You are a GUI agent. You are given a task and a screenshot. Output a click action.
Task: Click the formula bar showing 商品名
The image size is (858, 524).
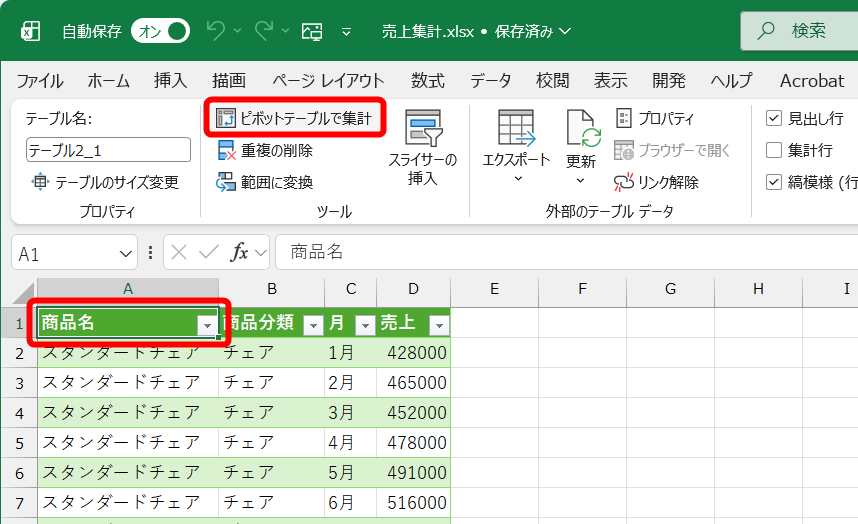coord(566,252)
